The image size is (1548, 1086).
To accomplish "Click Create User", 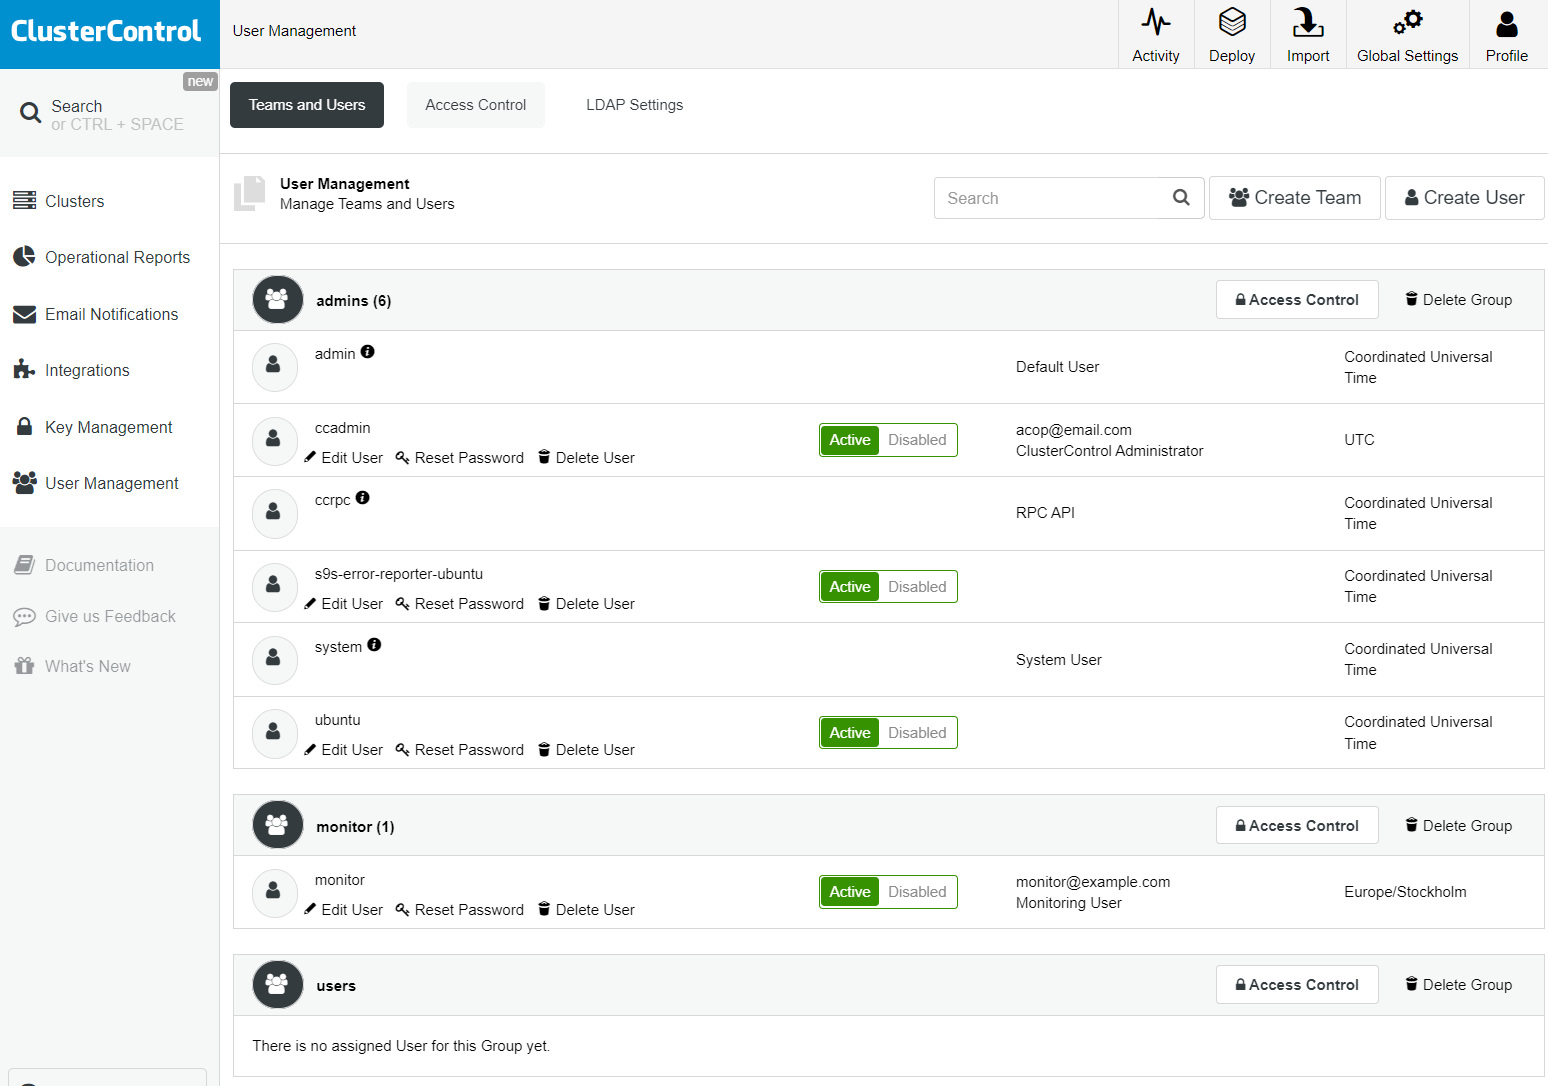I will coord(1464,197).
